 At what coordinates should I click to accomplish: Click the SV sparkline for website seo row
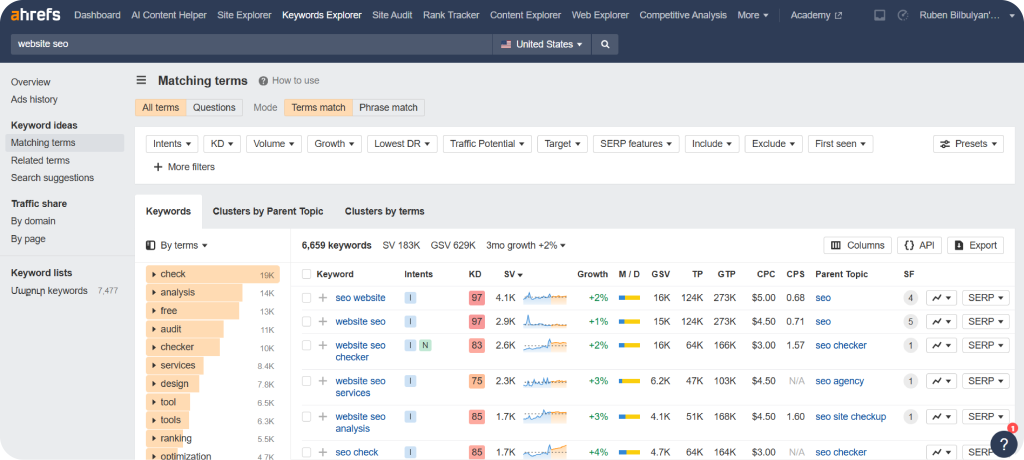tap(545, 321)
